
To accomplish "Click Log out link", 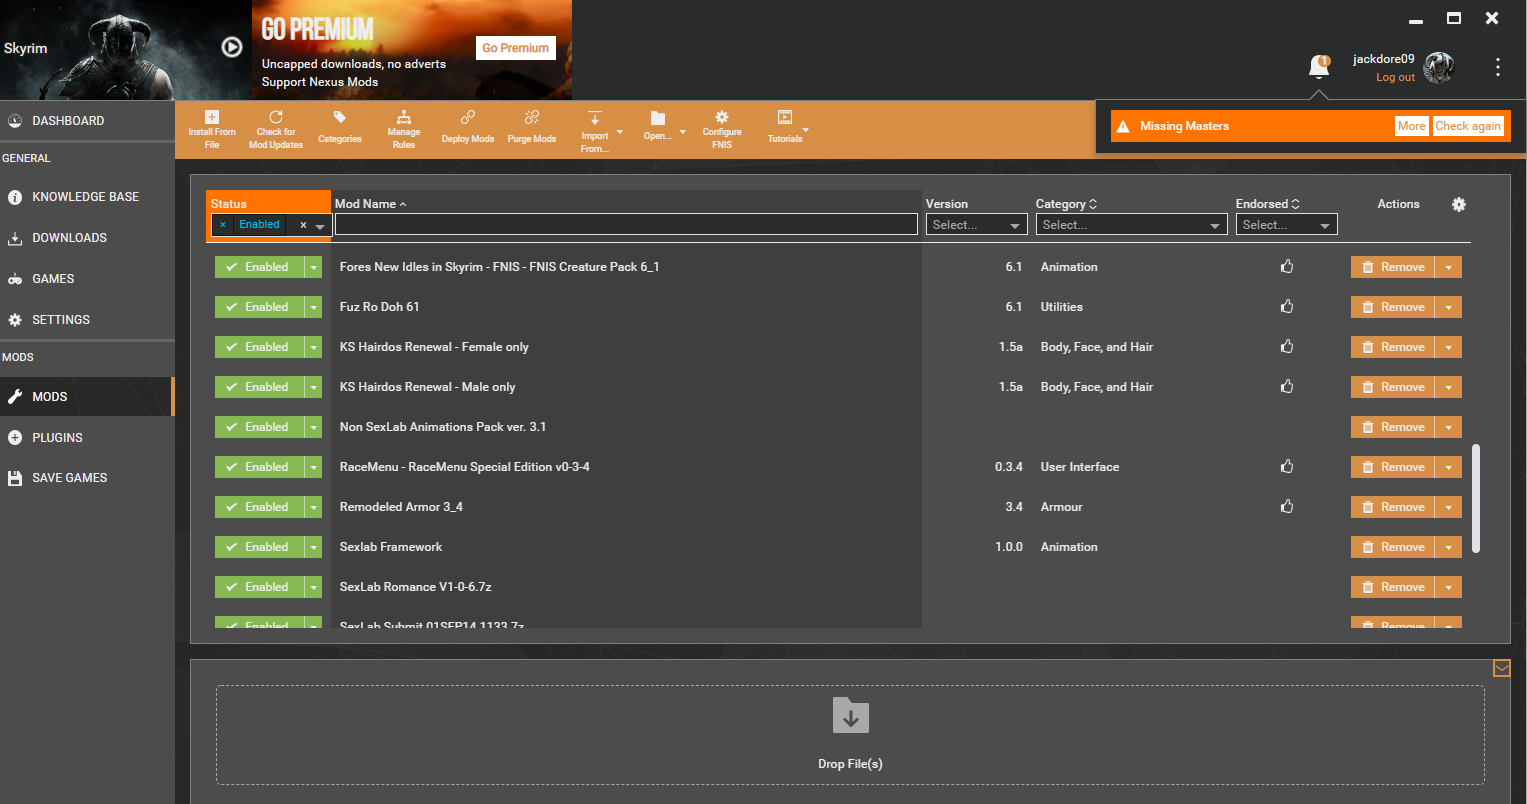I will pyautogui.click(x=1395, y=77).
